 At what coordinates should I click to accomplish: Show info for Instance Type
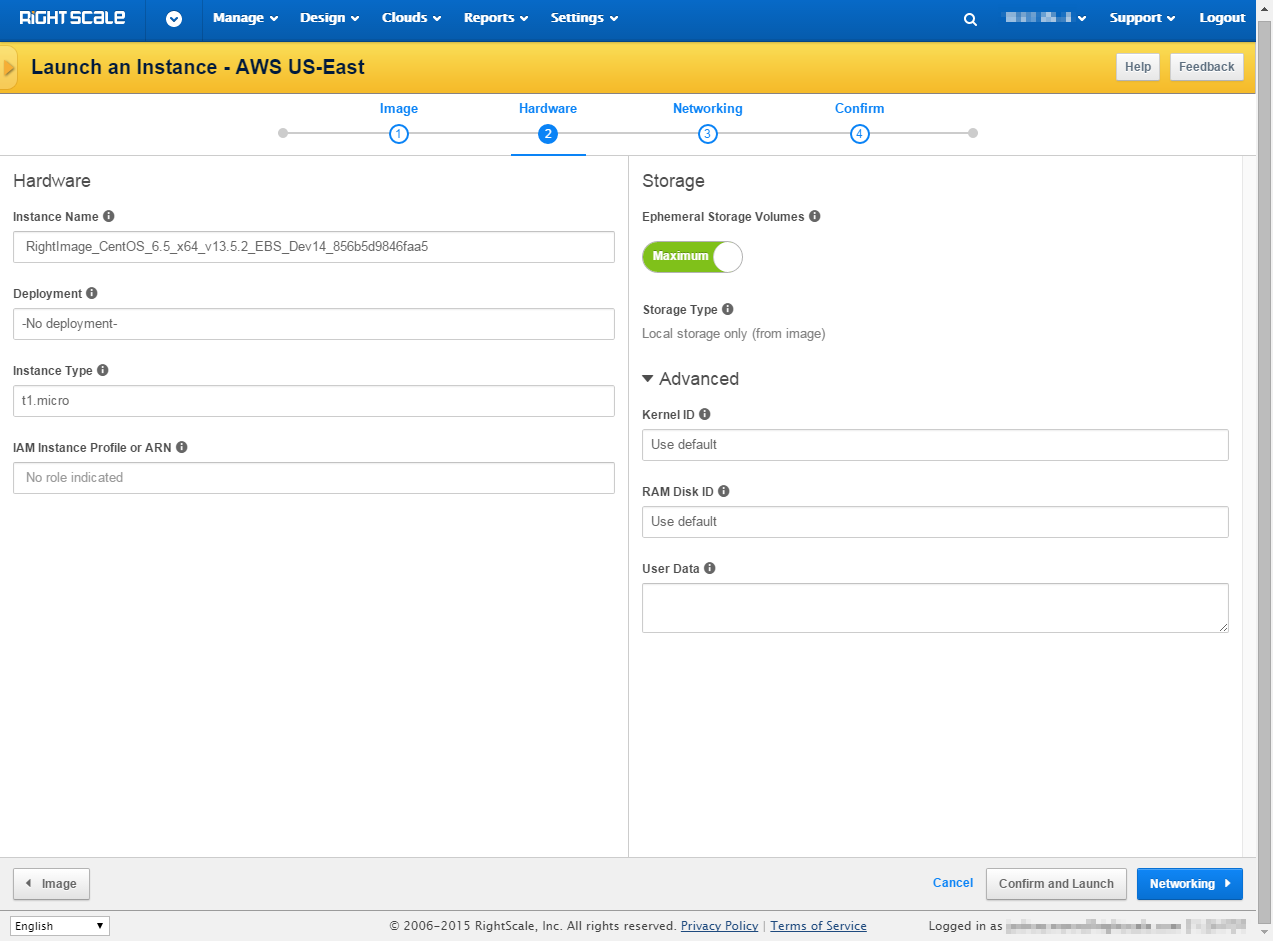pyautogui.click(x=103, y=370)
